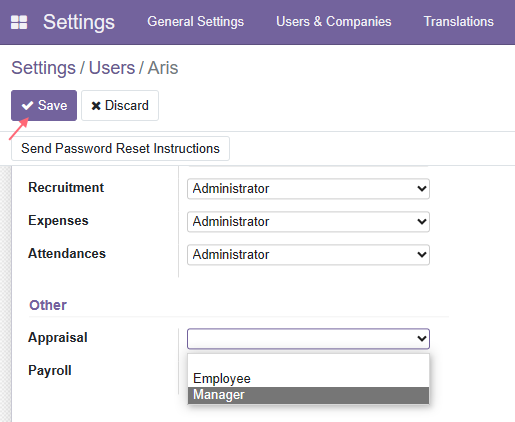Open Users & Companies menu

(x=334, y=22)
